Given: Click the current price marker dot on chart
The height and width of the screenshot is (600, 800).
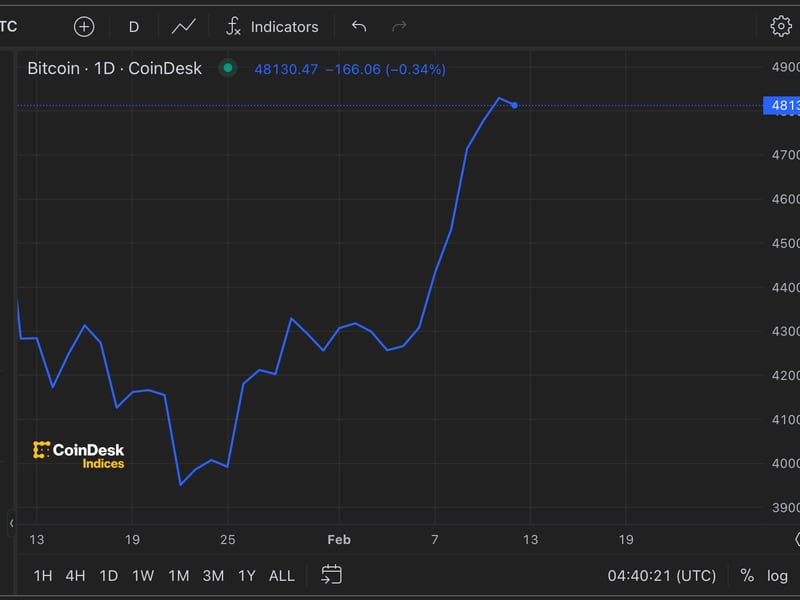Looking at the screenshot, I should click(514, 103).
